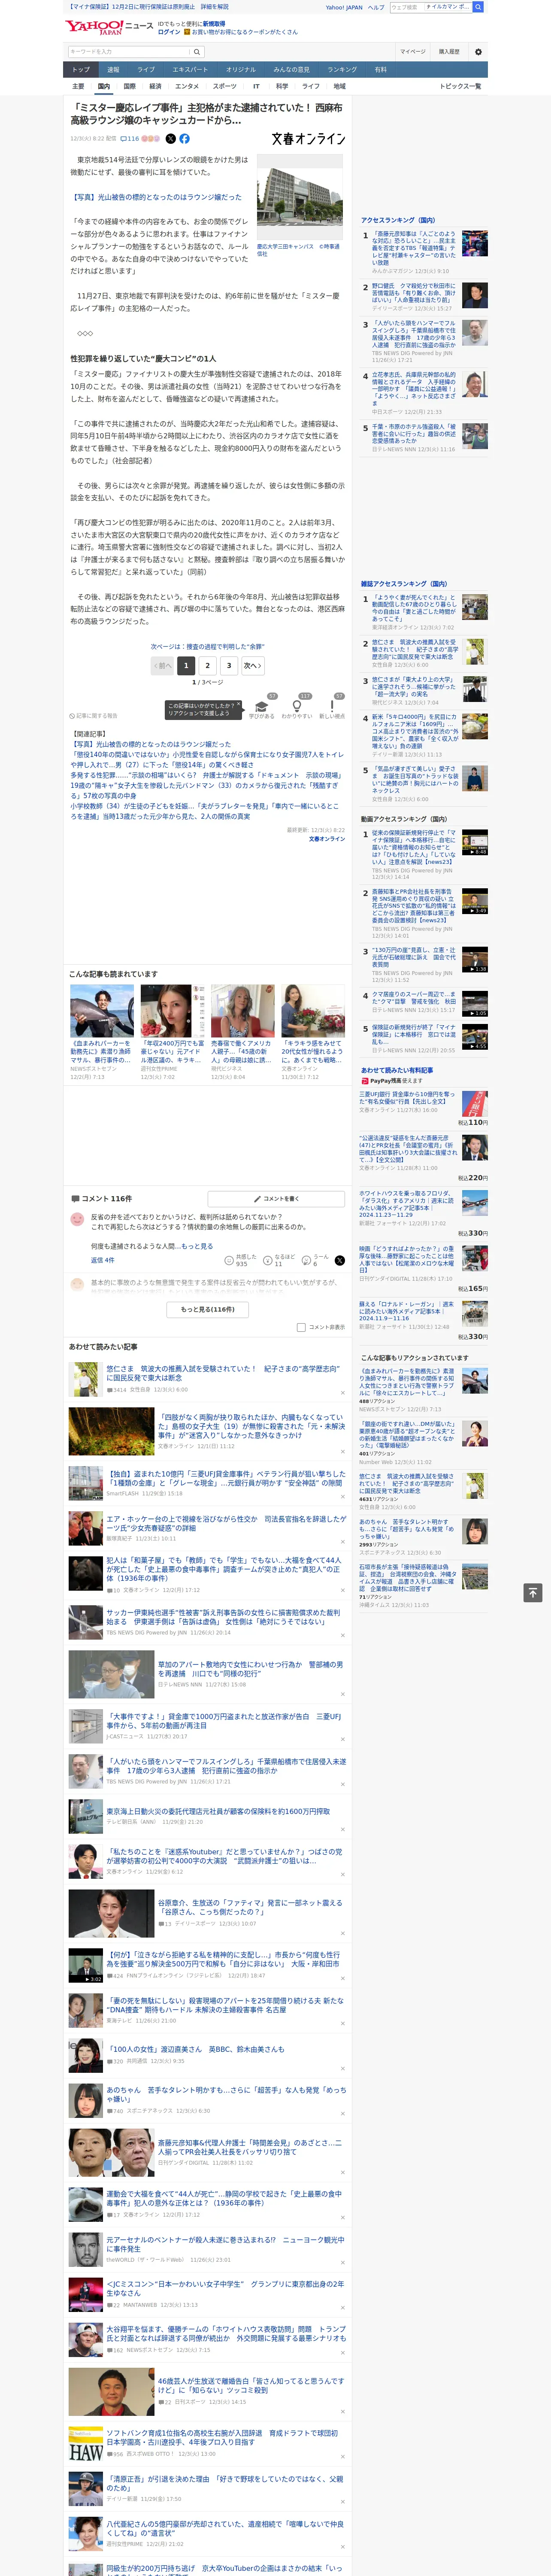Viewport: 551px width, 2576px height.
Task: Click the back-to-top arrow button
Action: point(532,1593)
